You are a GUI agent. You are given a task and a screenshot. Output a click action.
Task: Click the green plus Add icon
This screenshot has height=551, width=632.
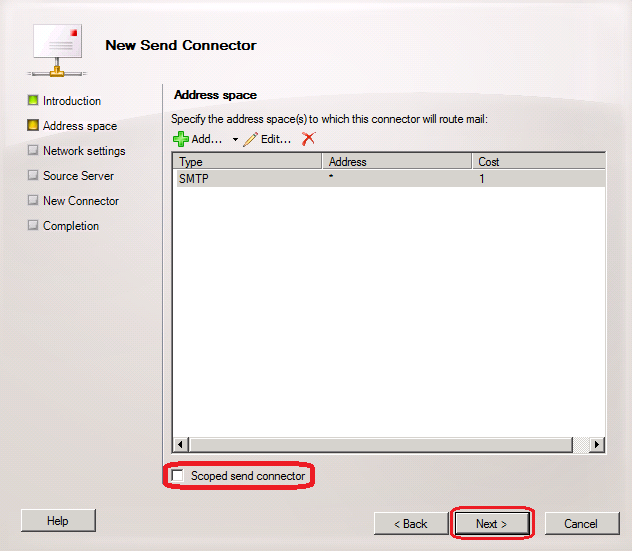click(180, 139)
